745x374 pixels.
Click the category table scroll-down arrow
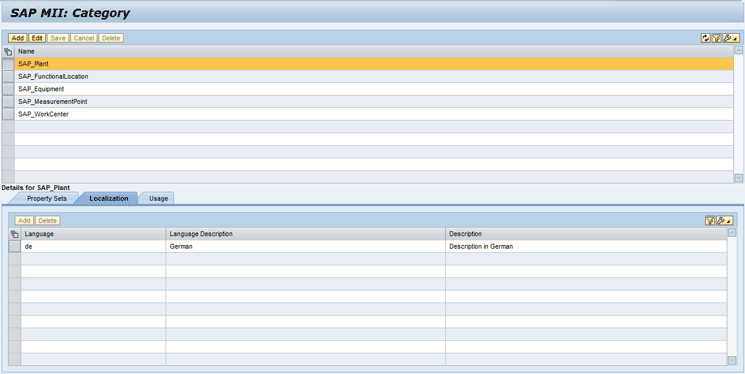(x=738, y=178)
